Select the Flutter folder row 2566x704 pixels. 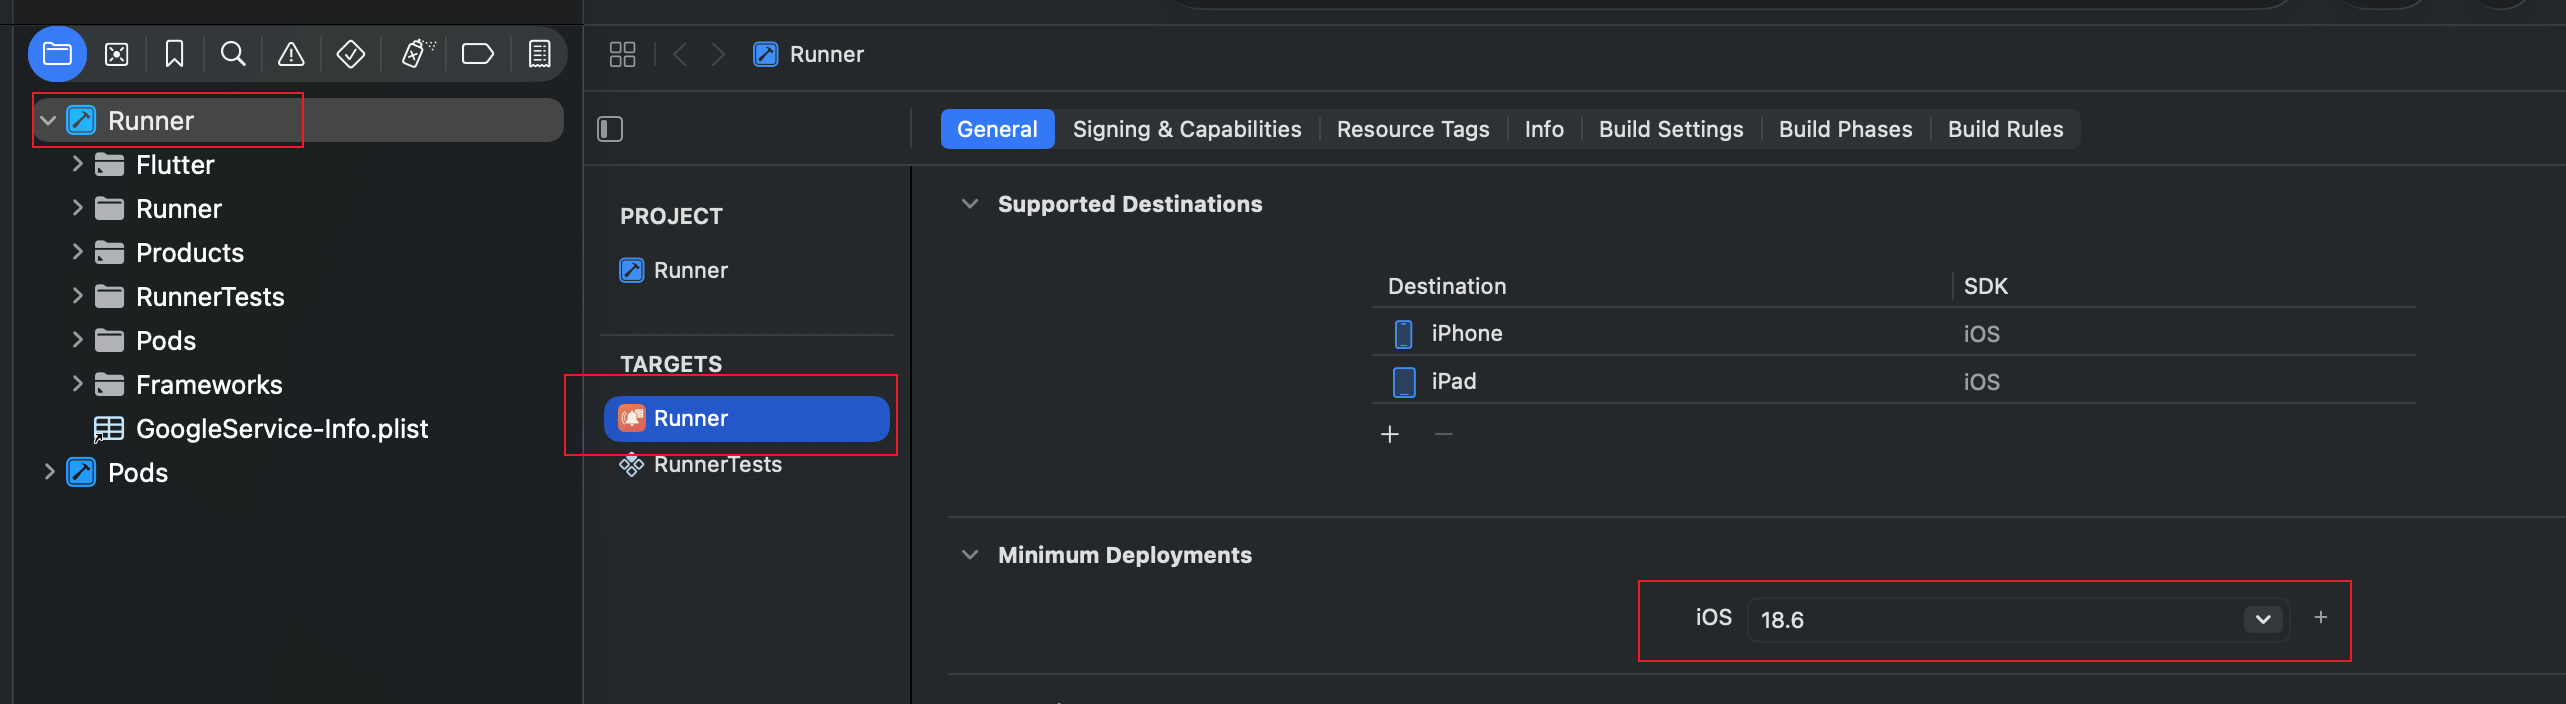coord(297,164)
